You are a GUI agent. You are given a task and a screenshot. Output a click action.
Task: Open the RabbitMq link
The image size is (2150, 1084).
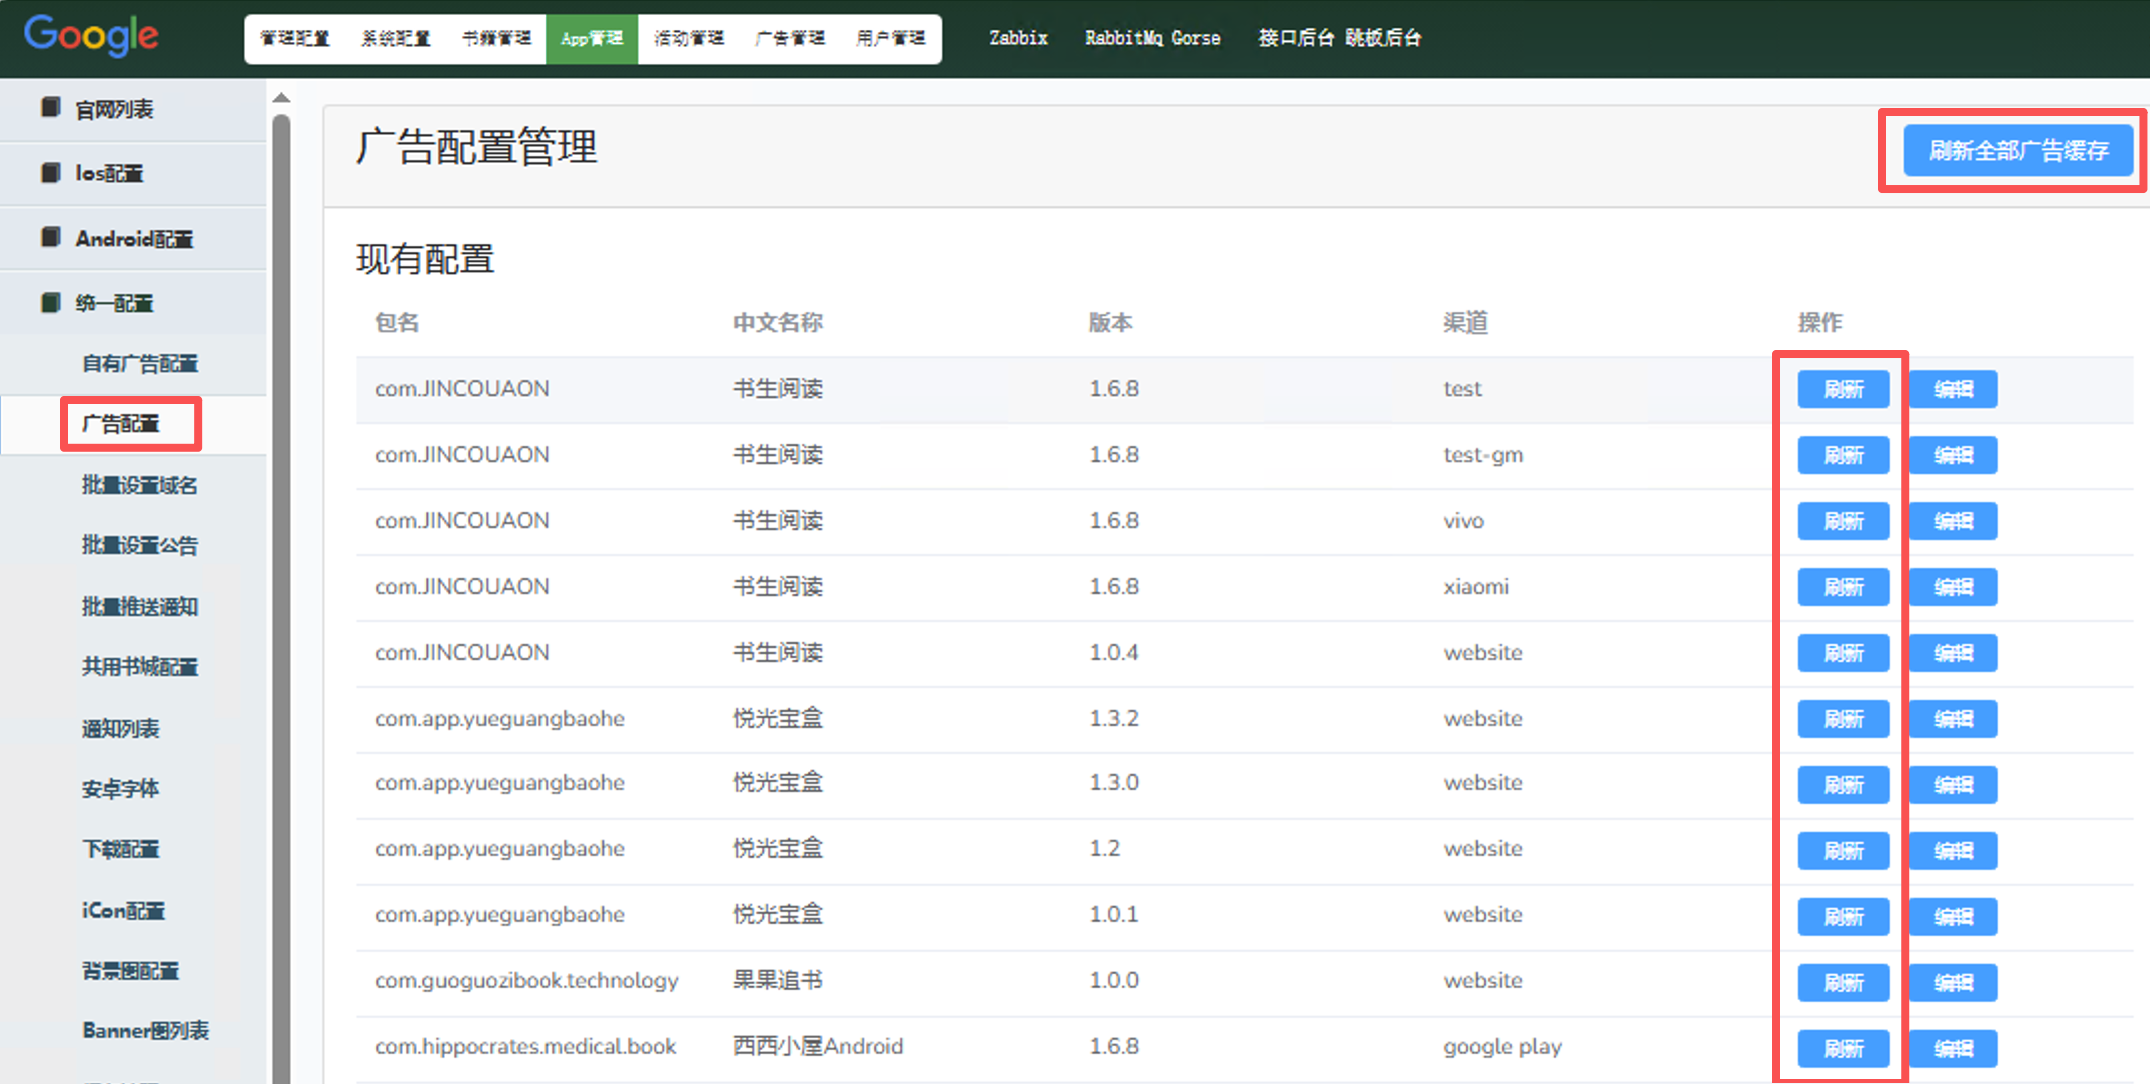tap(1123, 38)
